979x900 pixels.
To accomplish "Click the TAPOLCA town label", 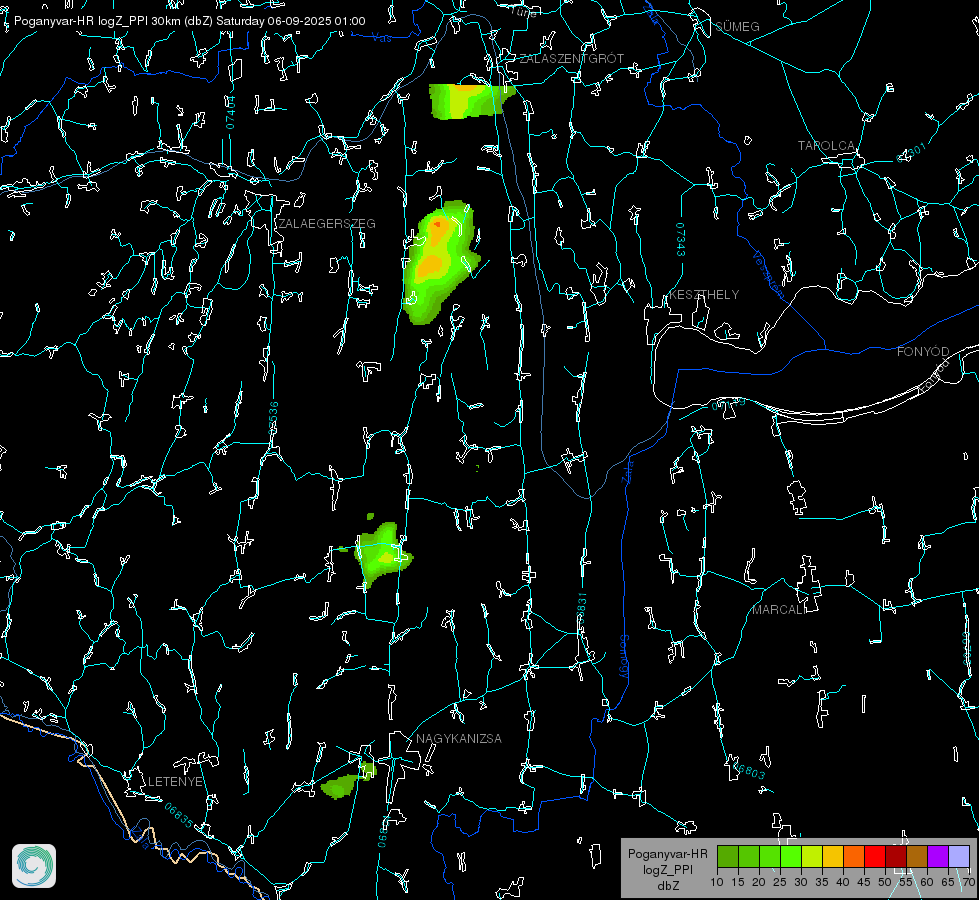I will coord(826,145).
